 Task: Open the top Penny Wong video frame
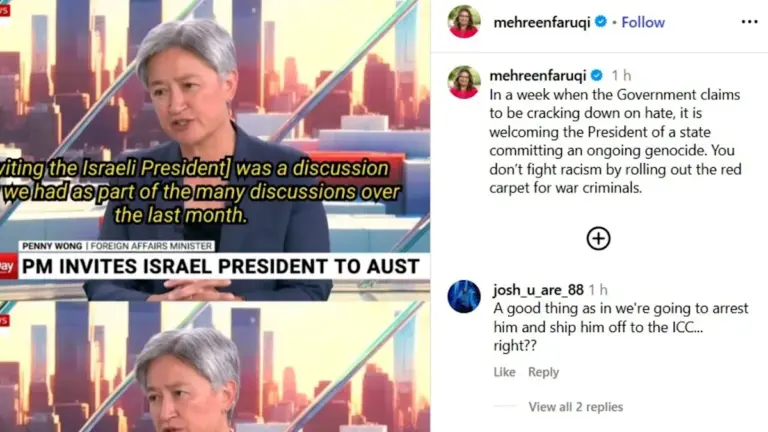pos(215,150)
